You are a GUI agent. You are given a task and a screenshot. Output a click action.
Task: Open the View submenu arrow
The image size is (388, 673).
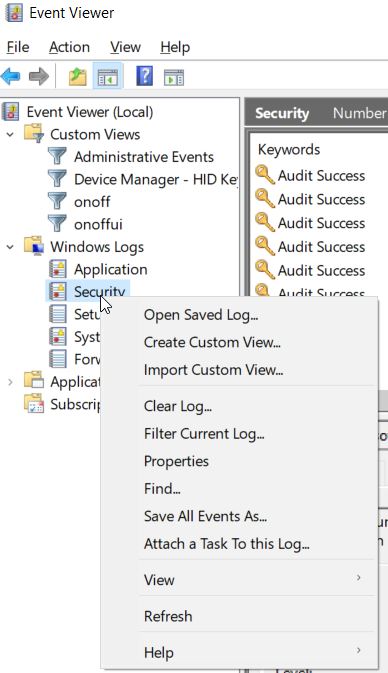[x=359, y=578]
